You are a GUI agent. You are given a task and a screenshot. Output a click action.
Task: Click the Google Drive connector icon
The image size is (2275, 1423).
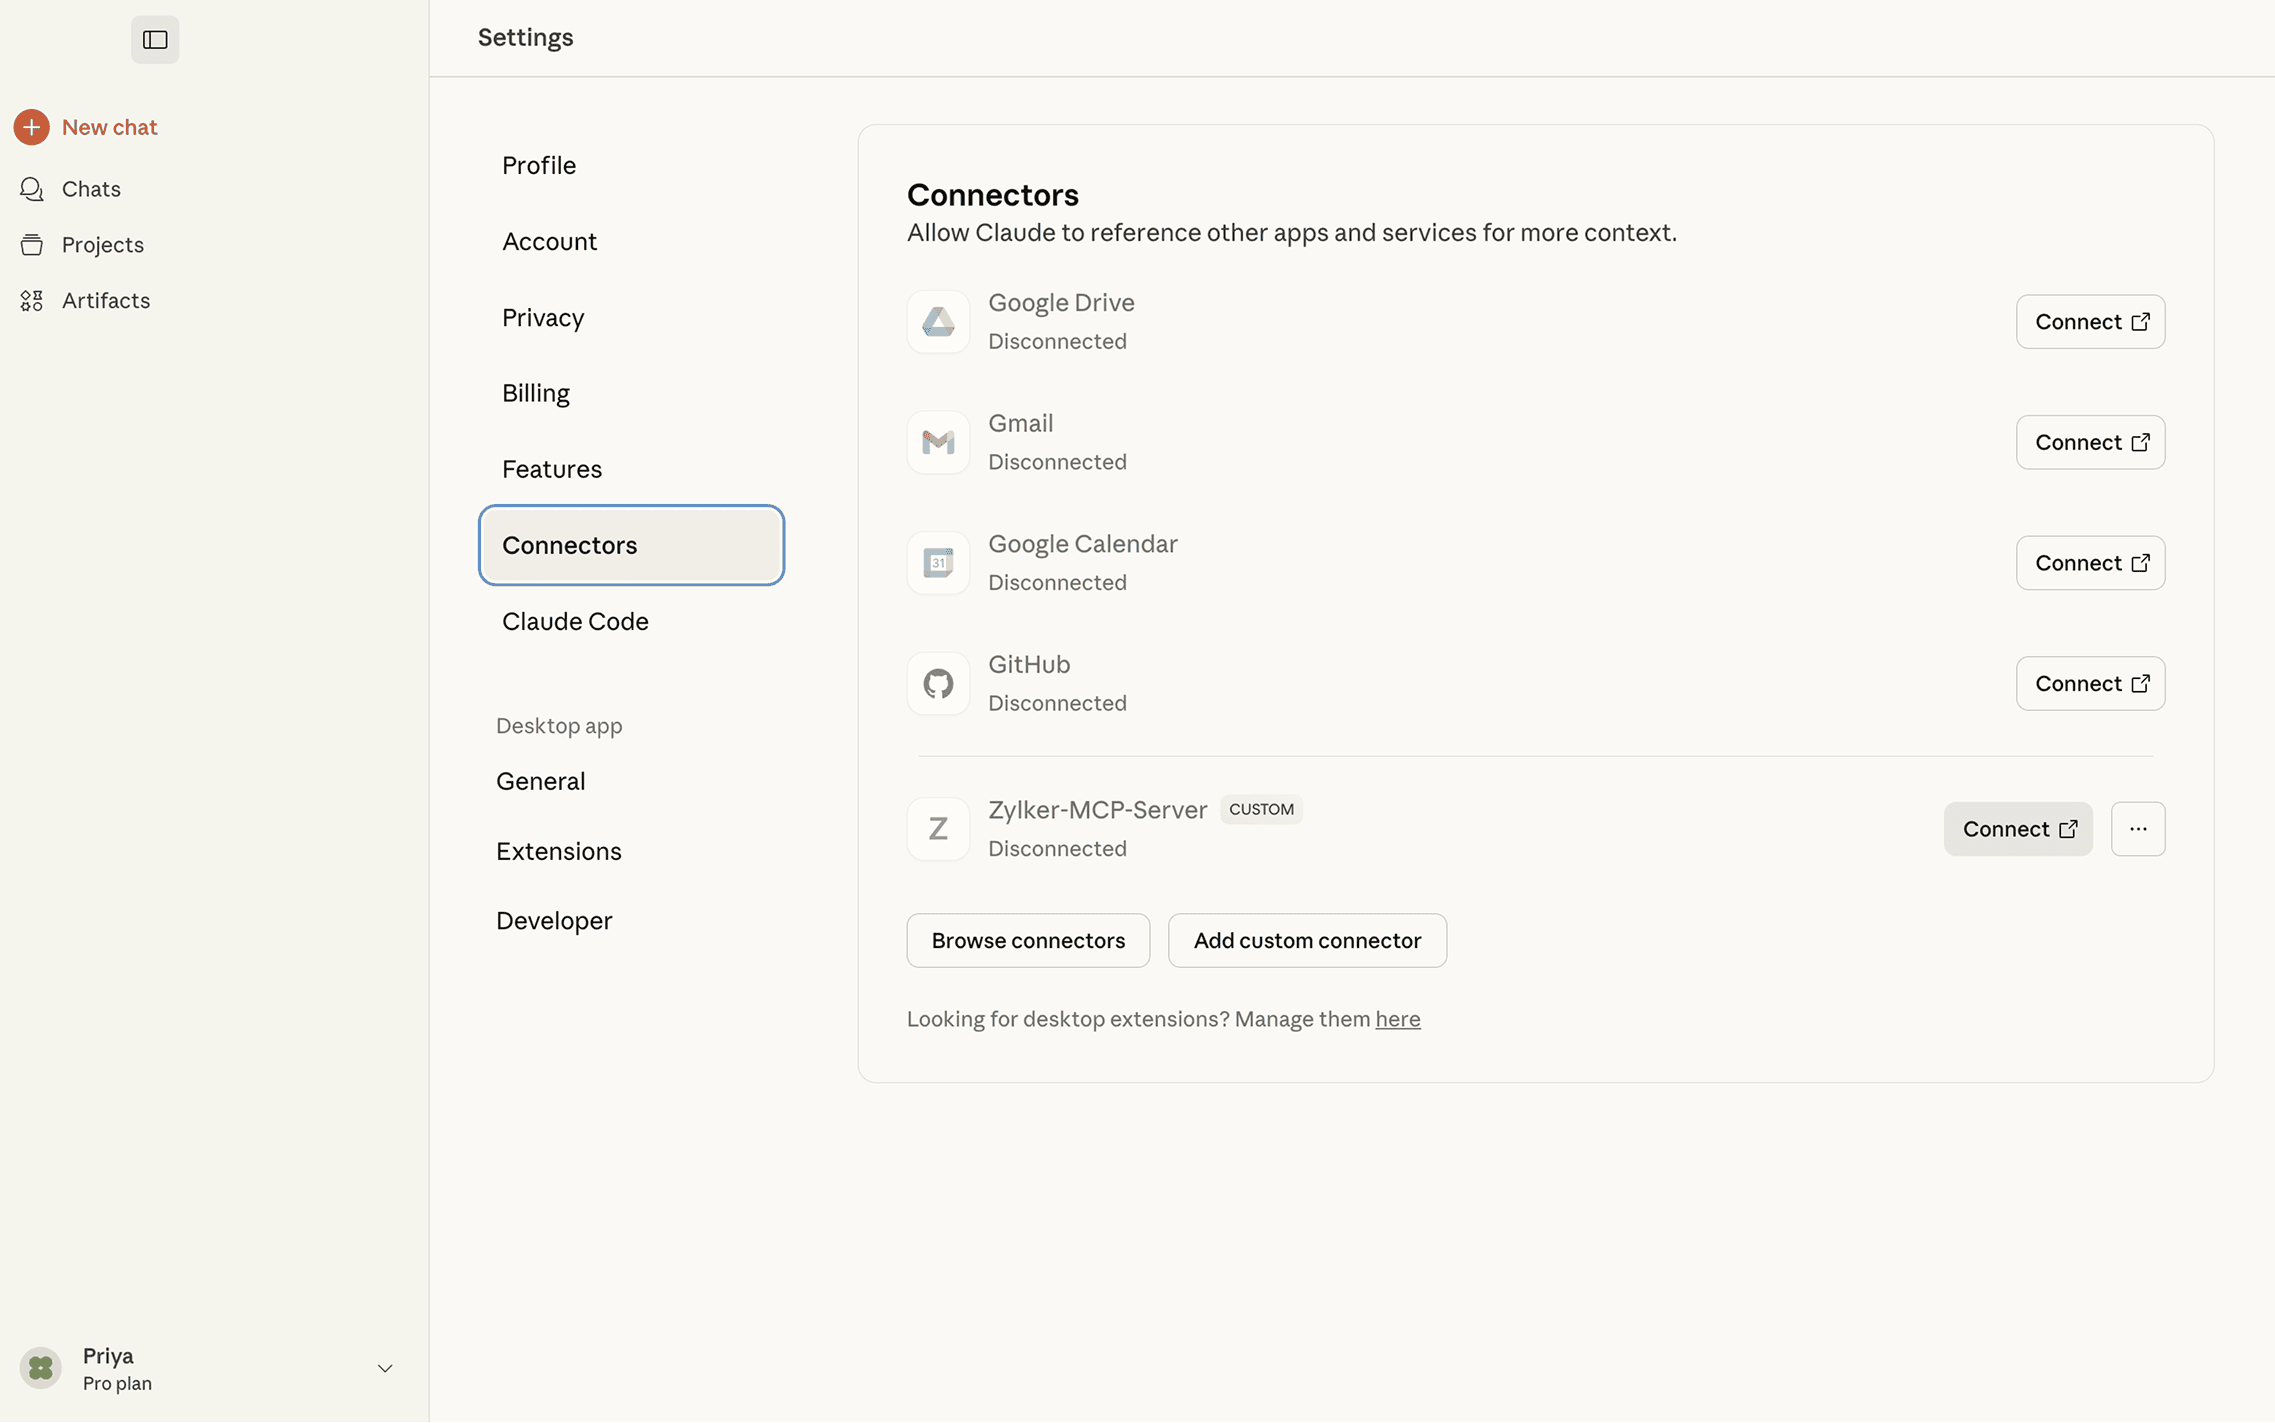[937, 321]
